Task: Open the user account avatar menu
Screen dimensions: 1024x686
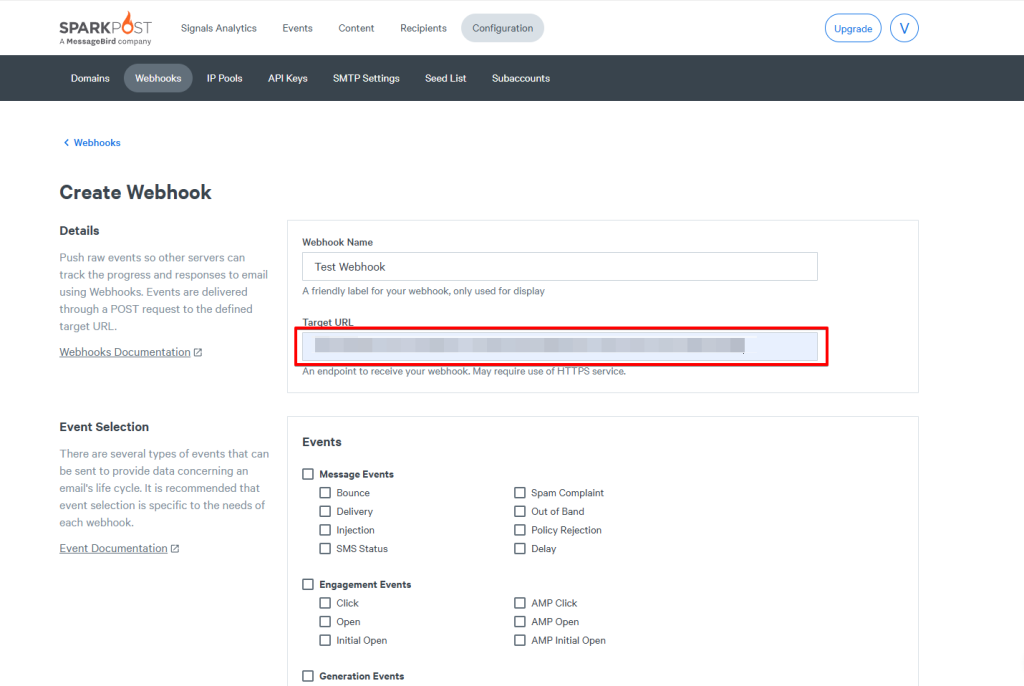Action: coord(904,28)
